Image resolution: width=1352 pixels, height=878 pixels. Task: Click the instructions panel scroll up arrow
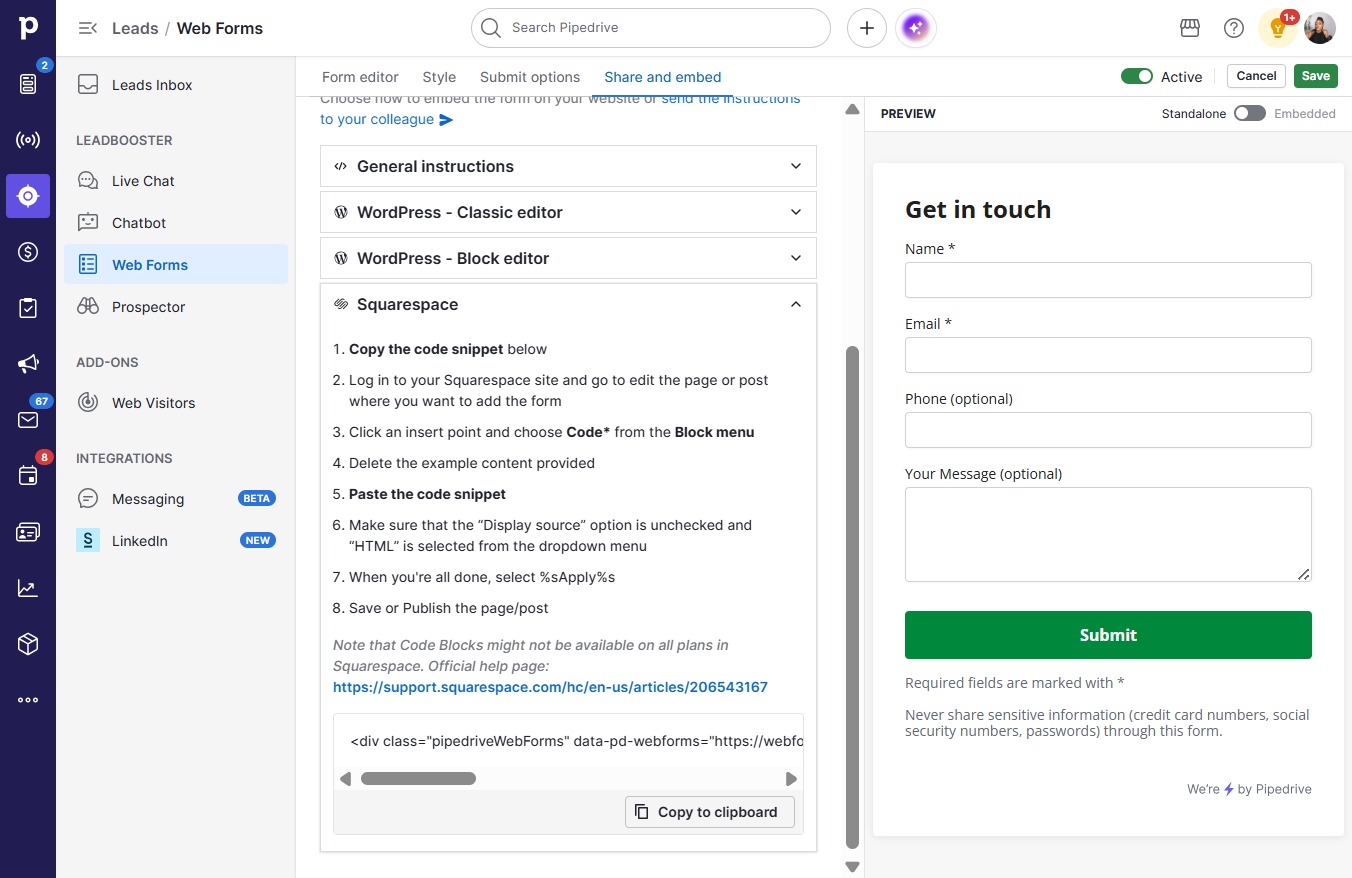coord(853,109)
